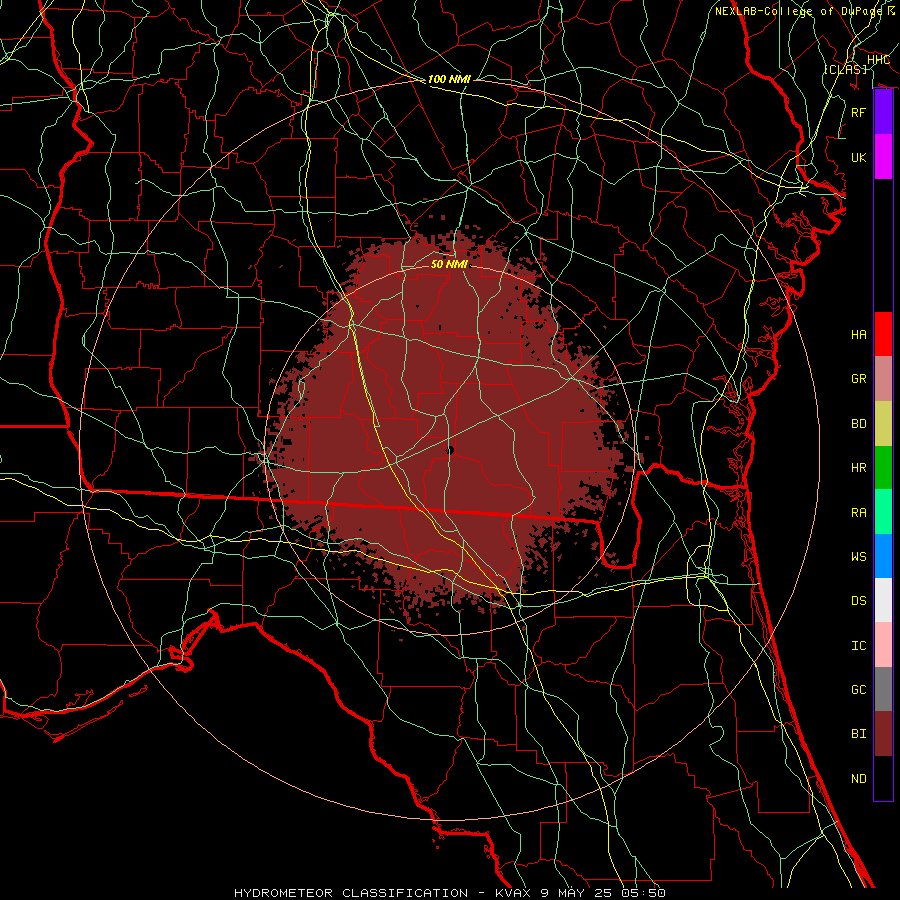
Task: Click the HA red legend swatch
Action: (883, 334)
